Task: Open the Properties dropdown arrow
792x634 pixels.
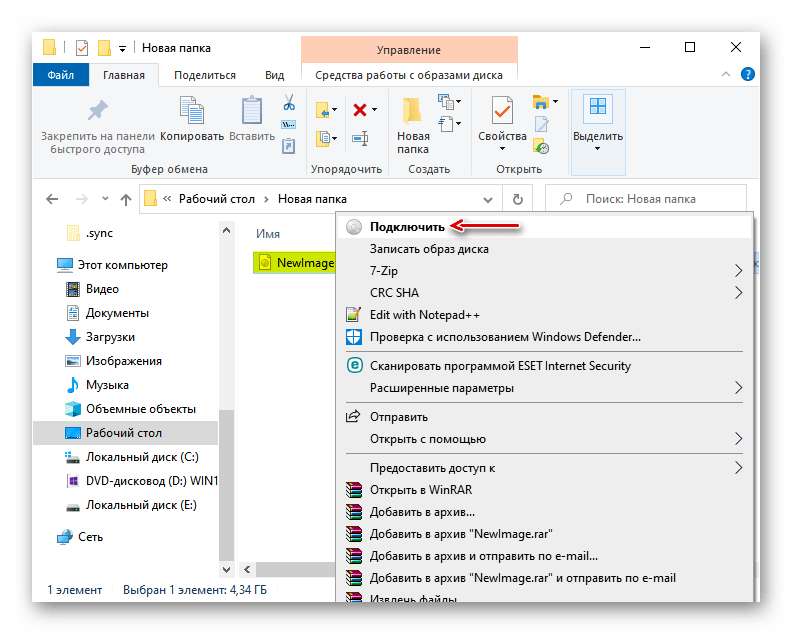Action: point(502,149)
